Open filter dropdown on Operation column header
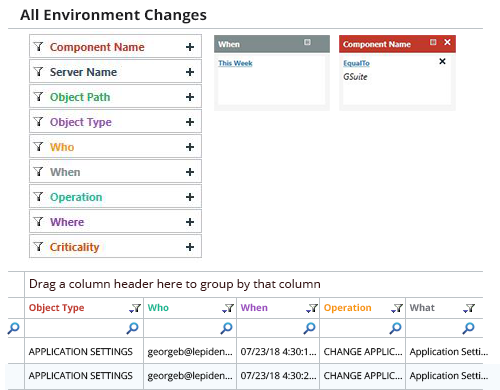The image size is (500, 390). pos(397,308)
